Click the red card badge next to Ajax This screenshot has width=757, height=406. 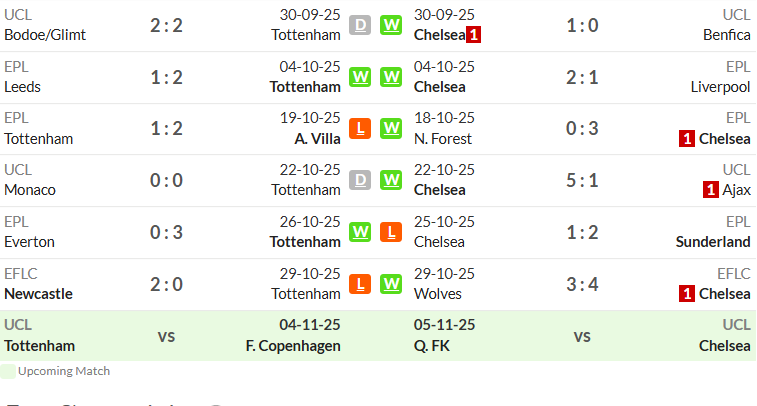pos(711,190)
